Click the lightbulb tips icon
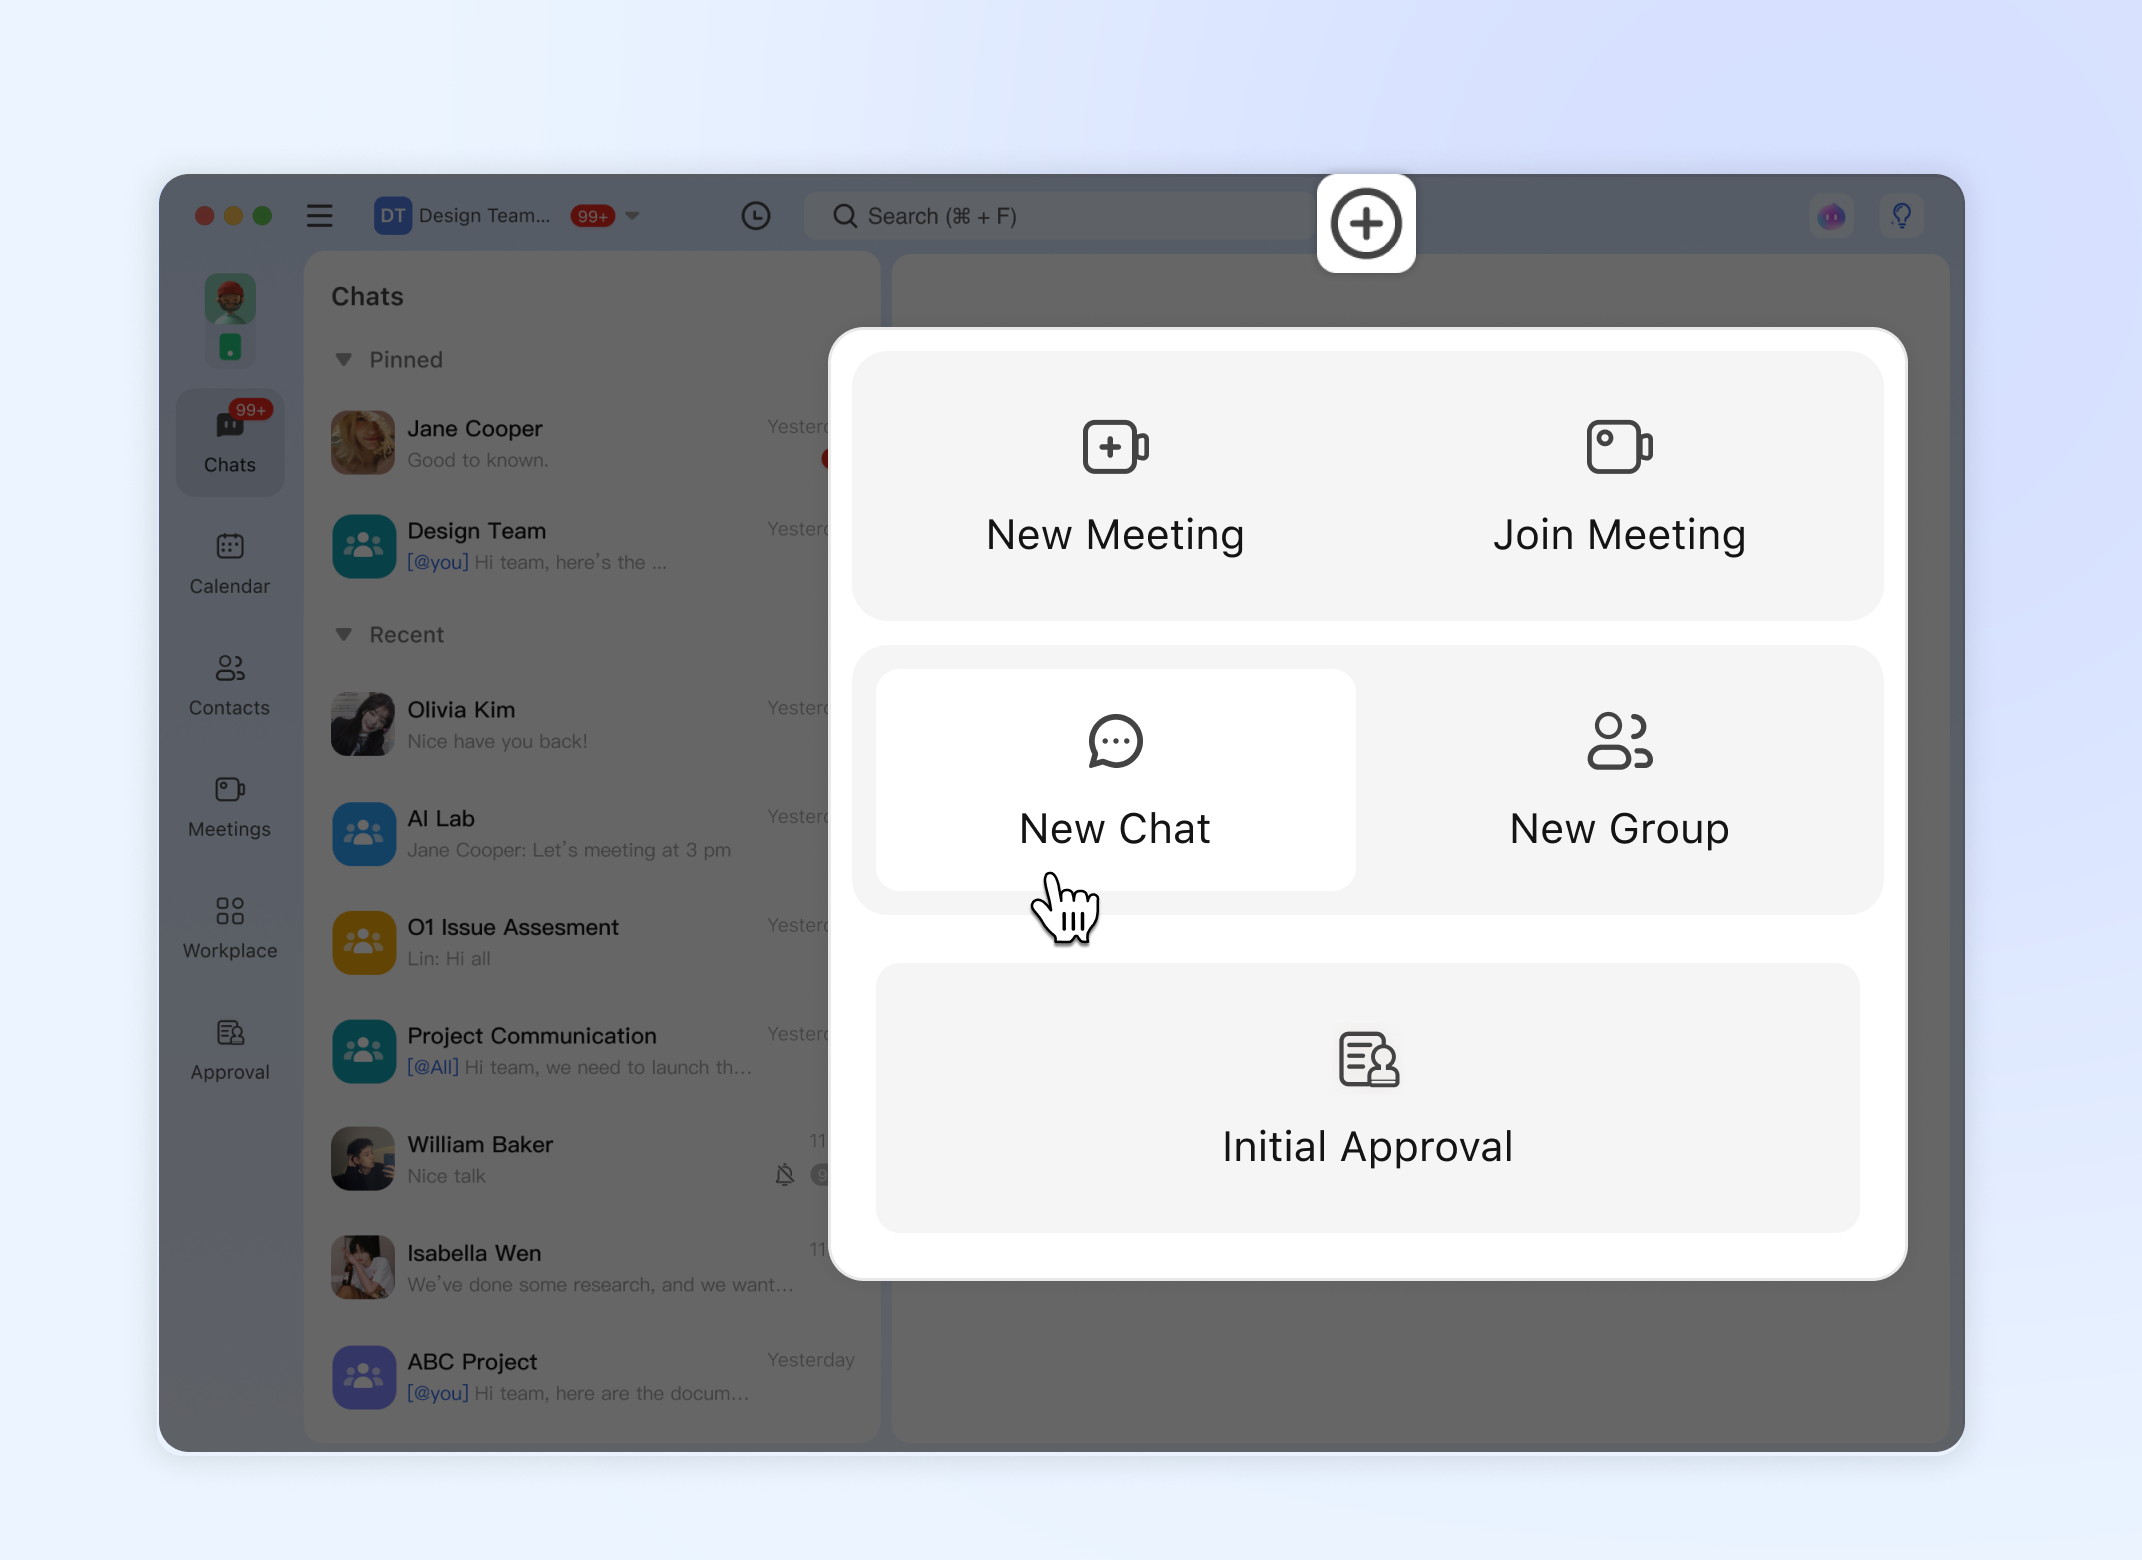2142x1560 pixels. (x=1901, y=216)
